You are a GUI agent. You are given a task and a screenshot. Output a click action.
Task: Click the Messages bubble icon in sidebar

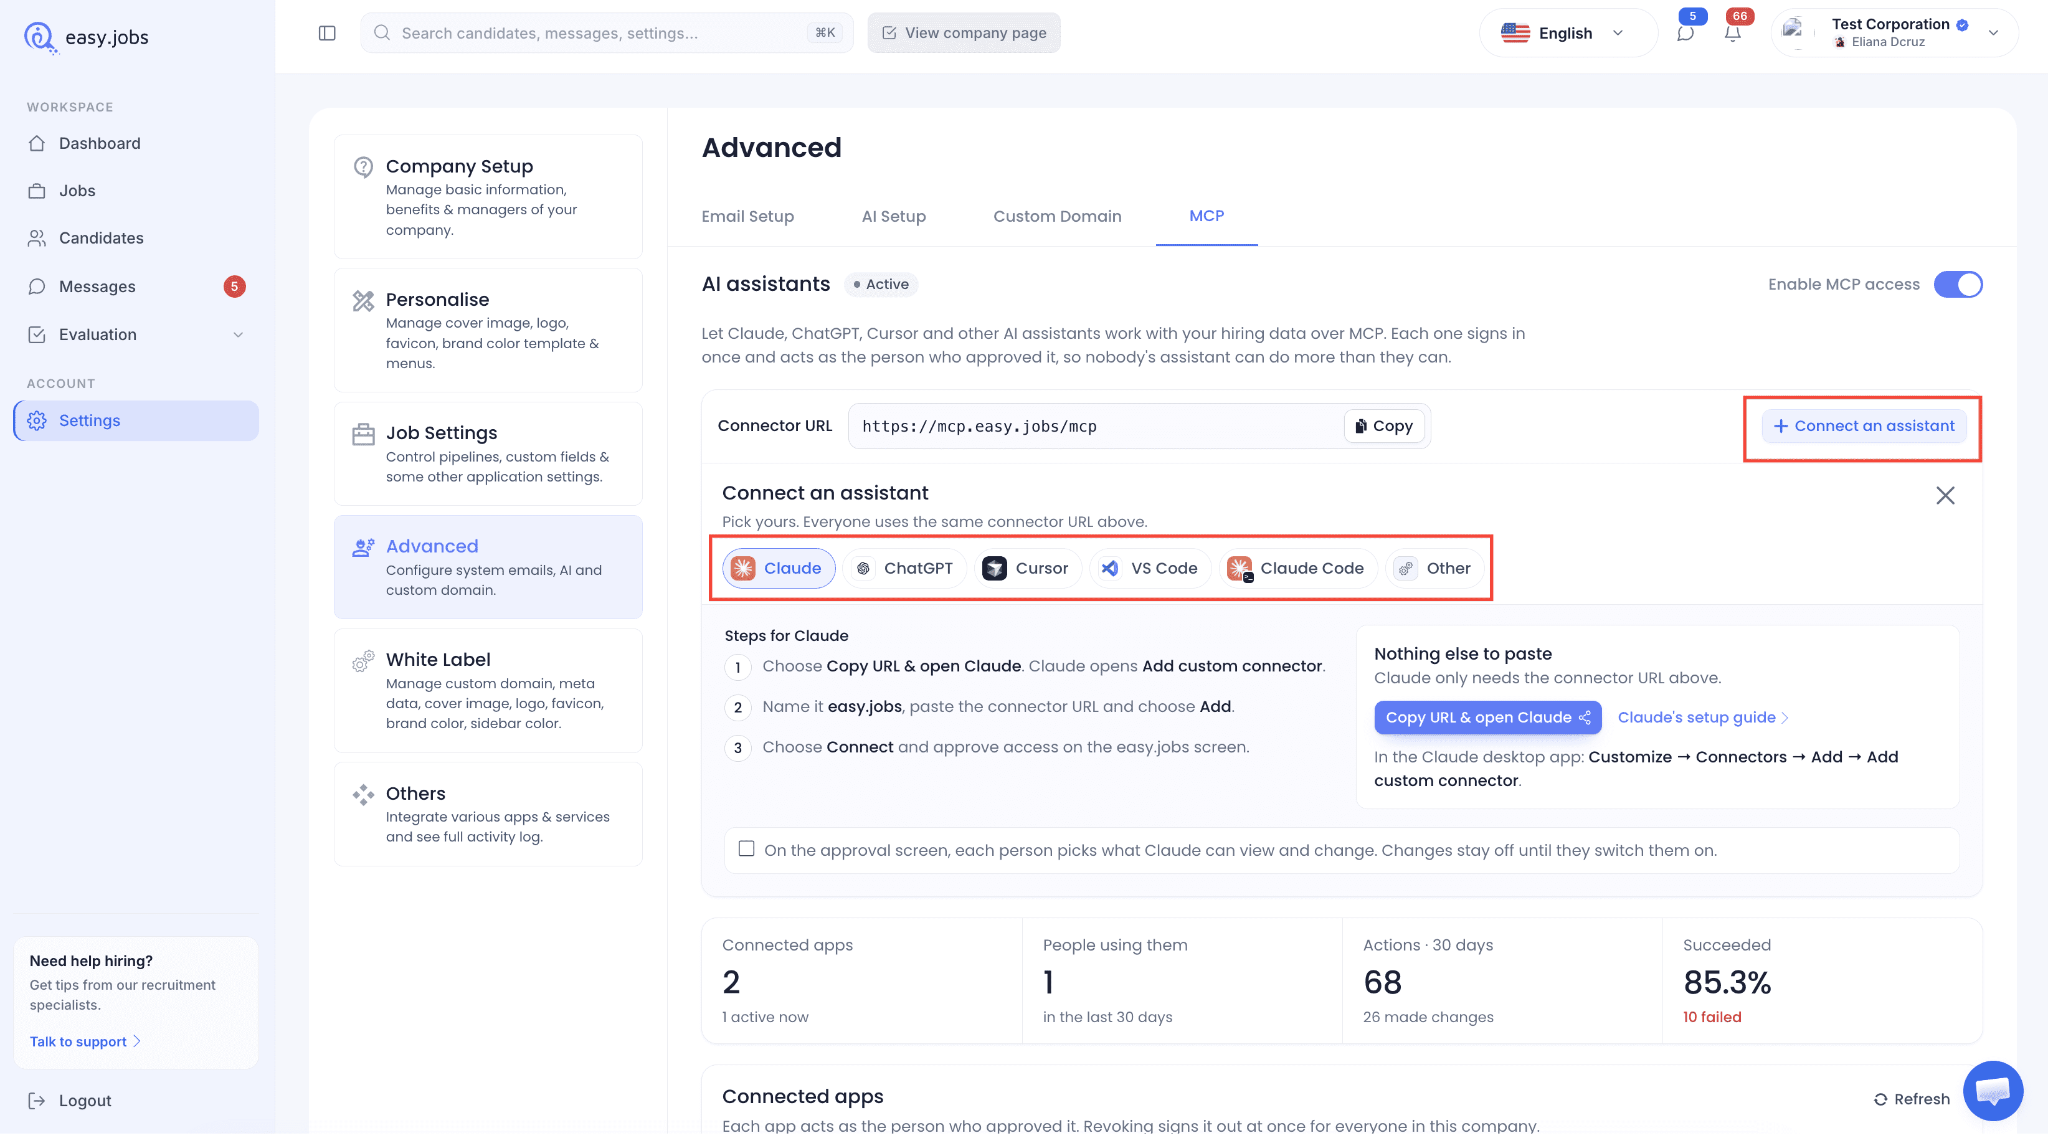[37, 286]
